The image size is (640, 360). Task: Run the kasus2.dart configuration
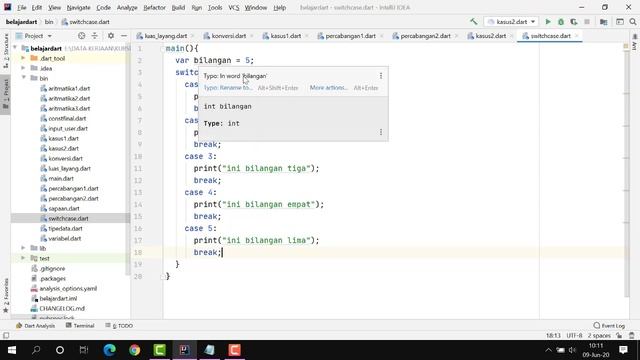tap(548, 22)
